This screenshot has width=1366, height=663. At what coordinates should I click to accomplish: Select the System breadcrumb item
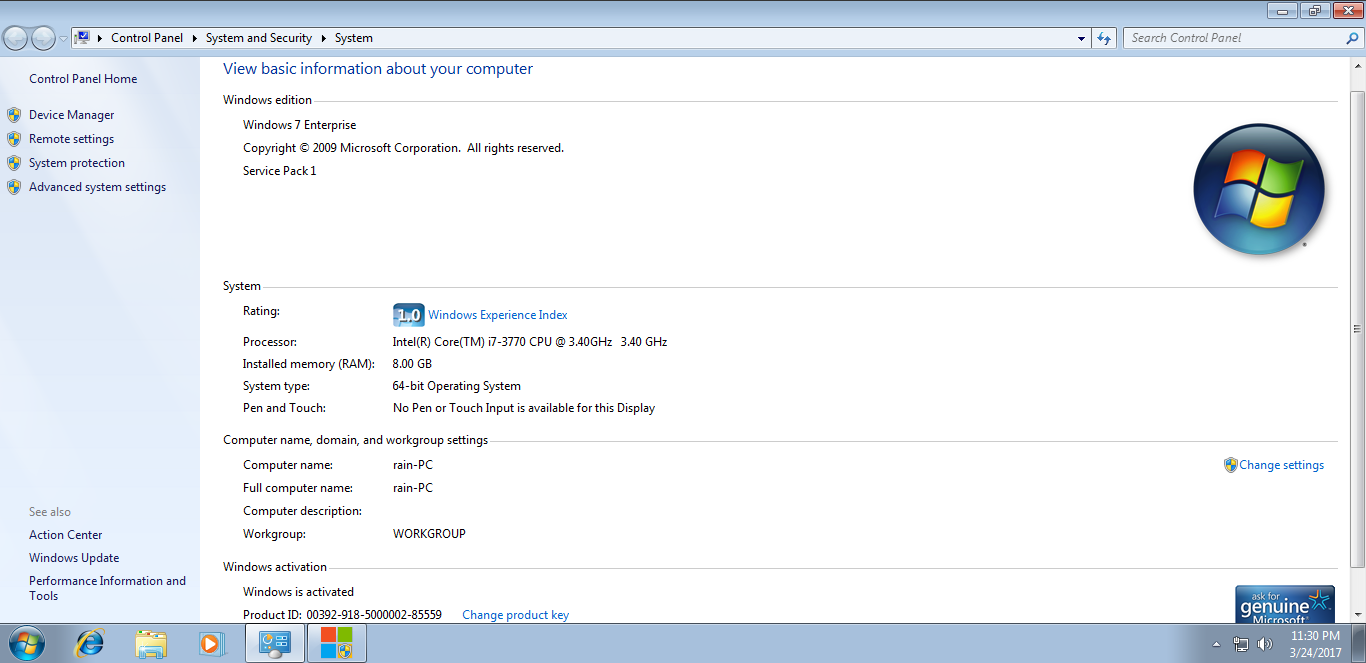[354, 38]
